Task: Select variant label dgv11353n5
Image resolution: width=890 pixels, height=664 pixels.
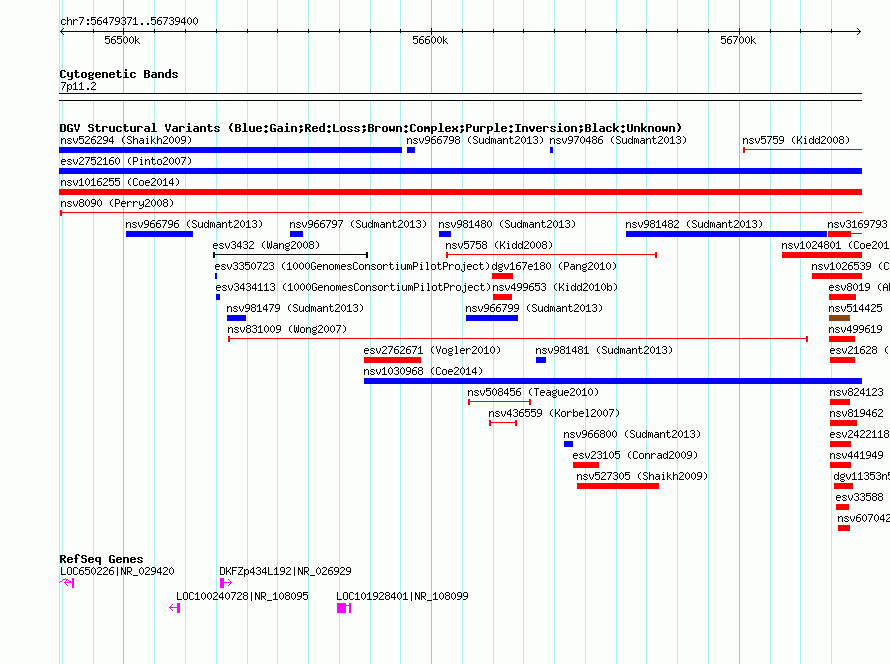Action: point(862,476)
